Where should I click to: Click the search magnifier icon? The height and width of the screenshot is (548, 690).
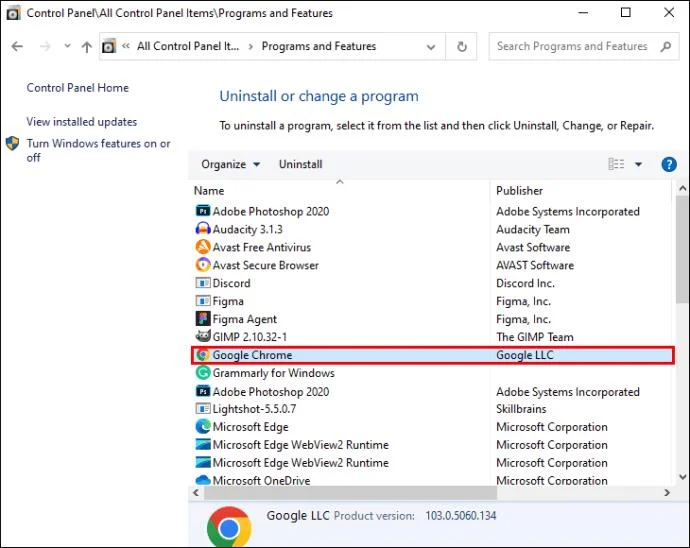(666, 46)
